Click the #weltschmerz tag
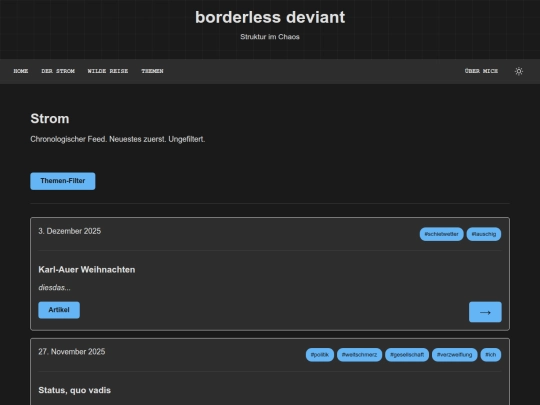Viewport: 540px width, 405px height. [359, 355]
